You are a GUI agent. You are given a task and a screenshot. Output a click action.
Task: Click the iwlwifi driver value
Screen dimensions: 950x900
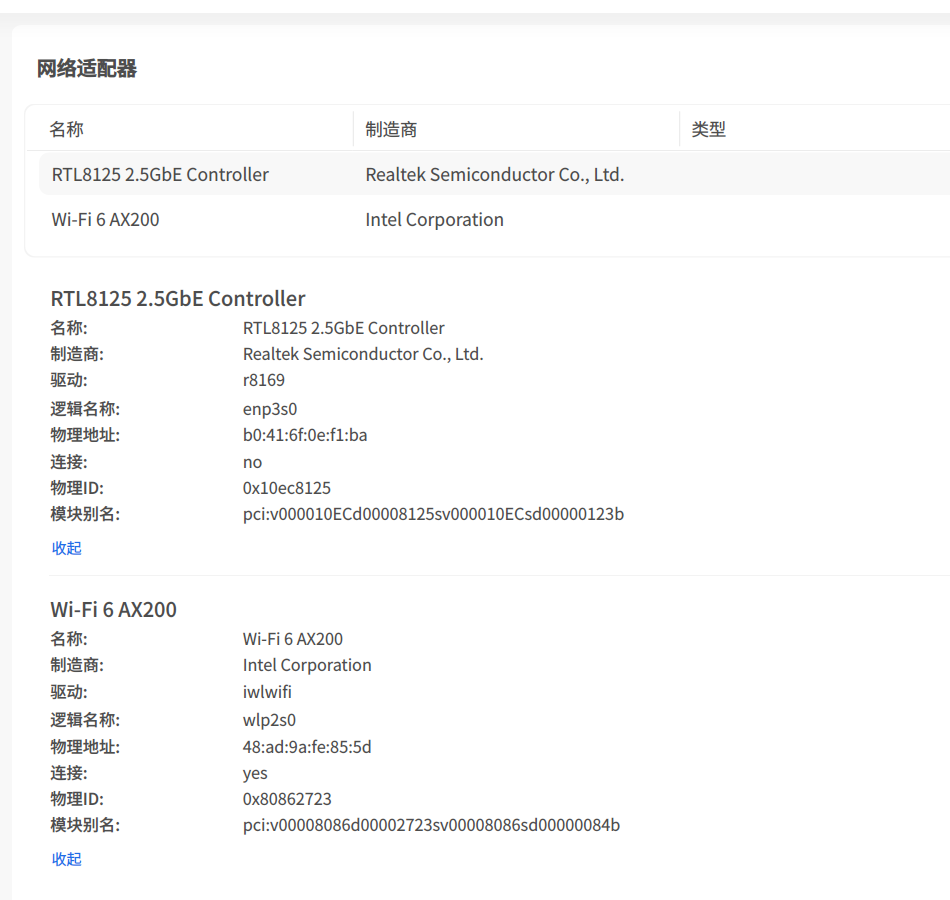coord(267,692)
